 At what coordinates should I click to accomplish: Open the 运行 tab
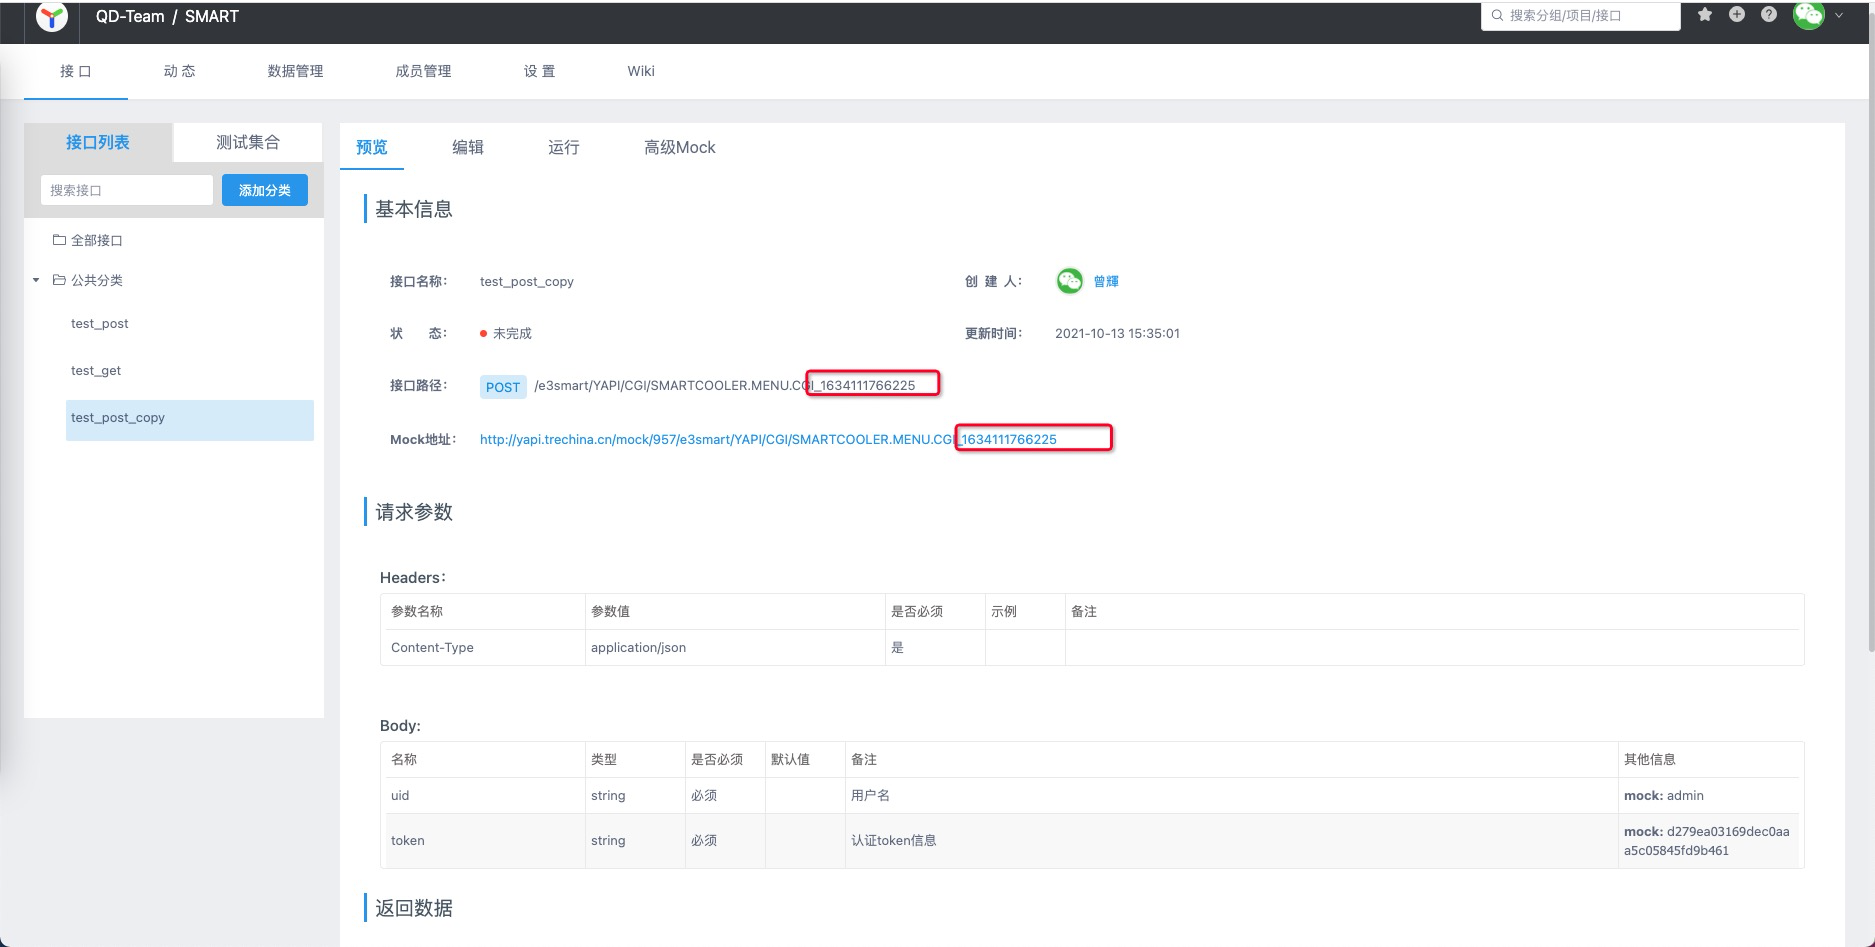(x=564, y=147)
